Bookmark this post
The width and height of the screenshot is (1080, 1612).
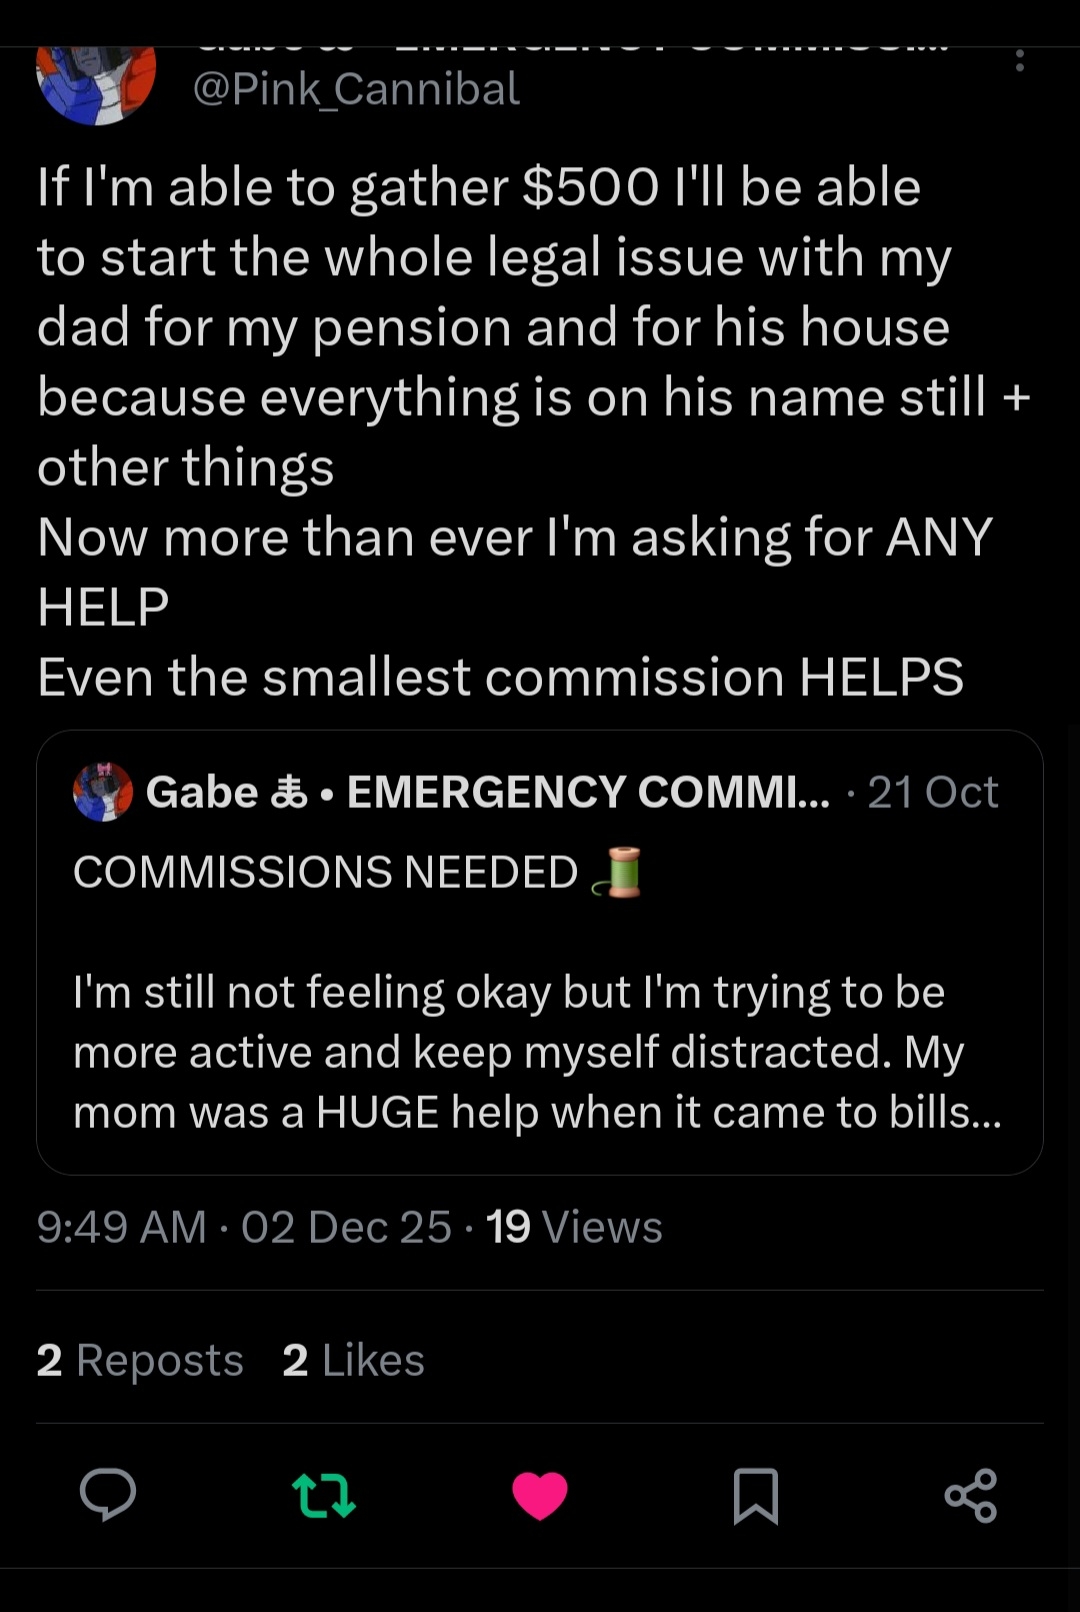[x=756, y=1496]
